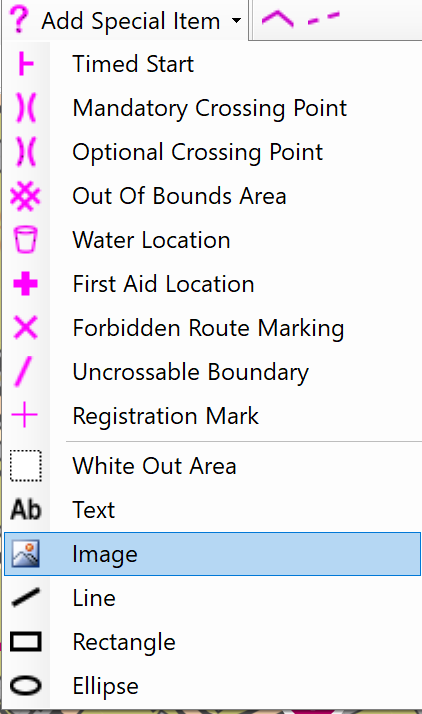Click the Out Of Bounds Area hatch icon
The image size is (422, 714).
click(25, 196)
